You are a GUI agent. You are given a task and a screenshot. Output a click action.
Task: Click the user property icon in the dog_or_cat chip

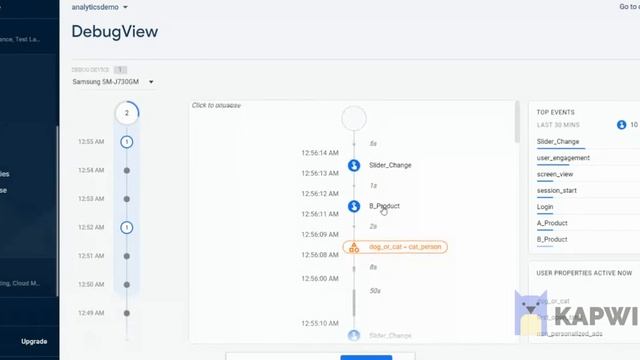[x=354, y=247]
